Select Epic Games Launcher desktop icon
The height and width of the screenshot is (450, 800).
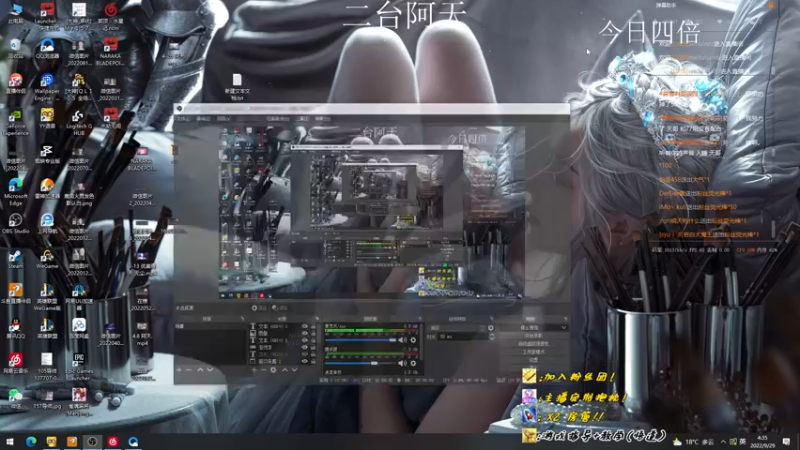coord(79,366)
